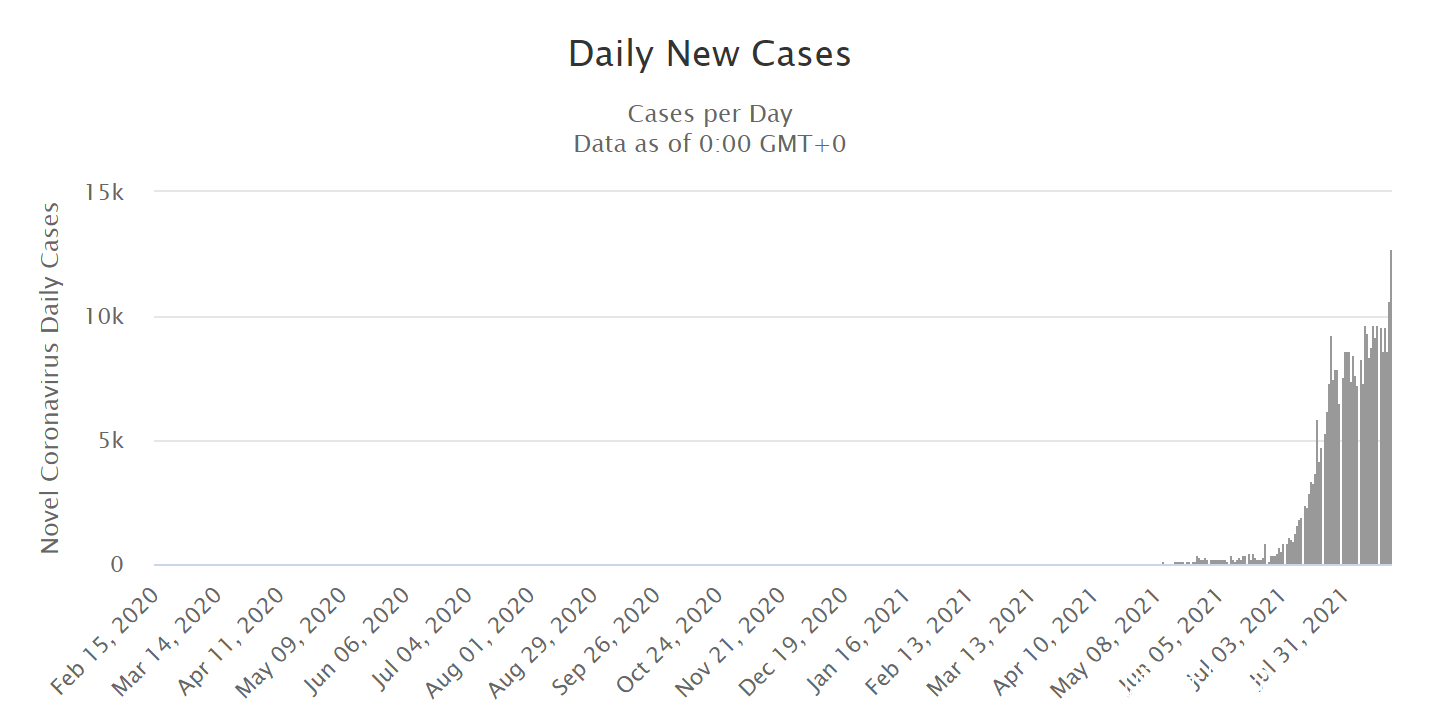Image resolution: width=1431 pixels, height=716 pixels.
Task: Click the 5k y-axis label
Action: pos(110,441)
